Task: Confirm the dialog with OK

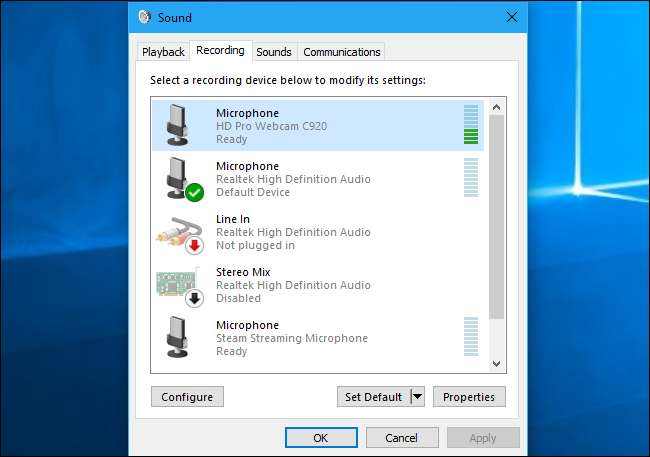Action: [x=320, y=438]
